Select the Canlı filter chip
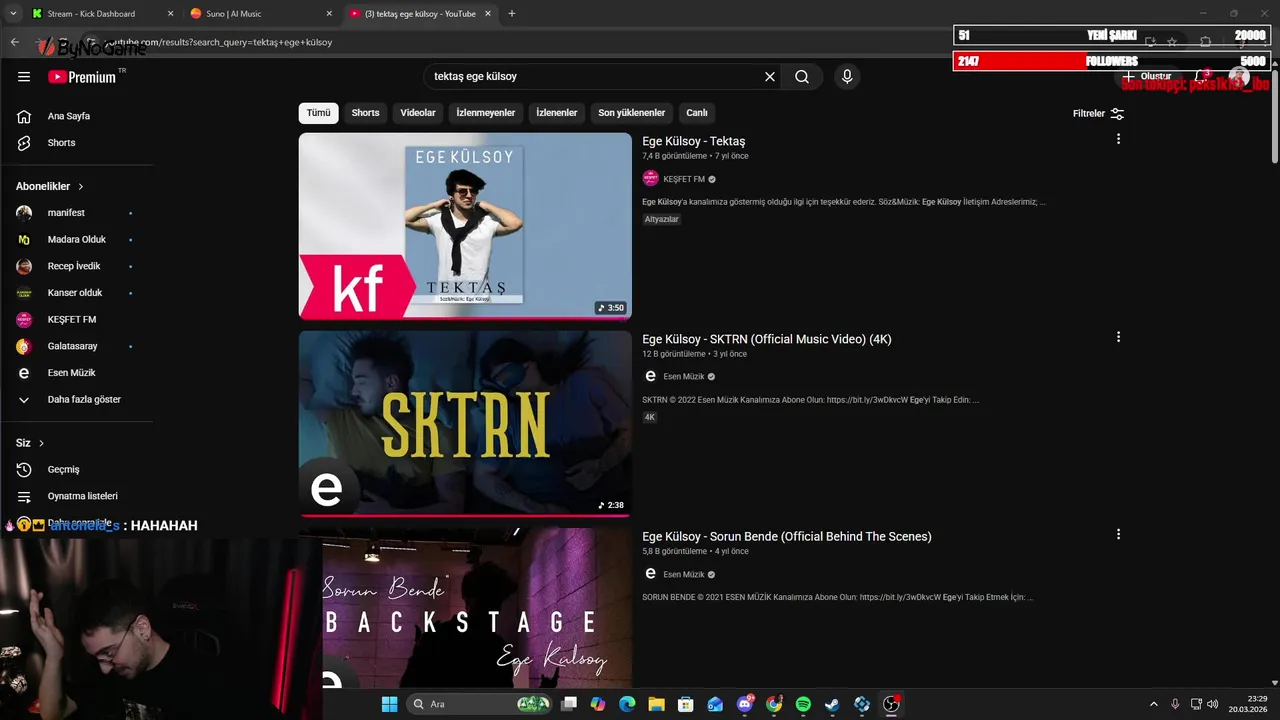This screenshot has height=720, width=1280. point(697,113)
